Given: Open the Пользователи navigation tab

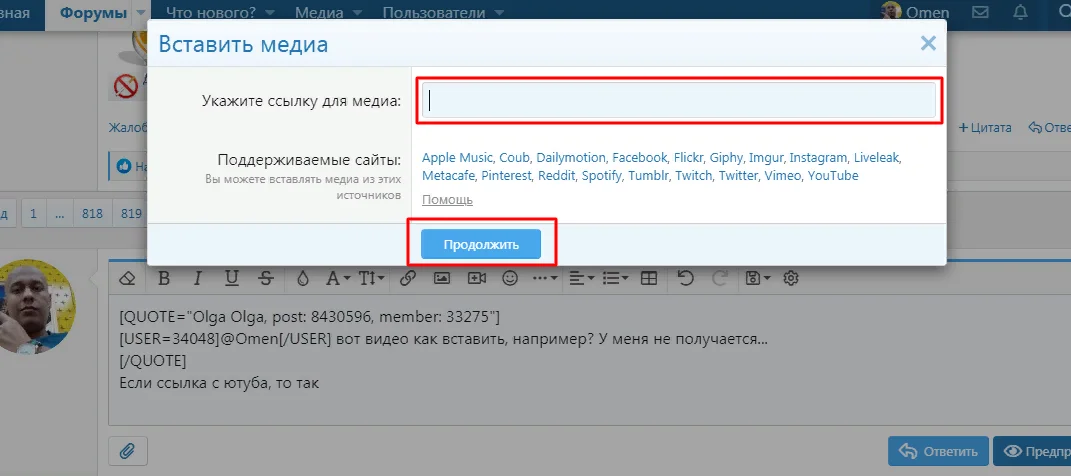Looking at the screenshot, I should click(x=434, y=13).
